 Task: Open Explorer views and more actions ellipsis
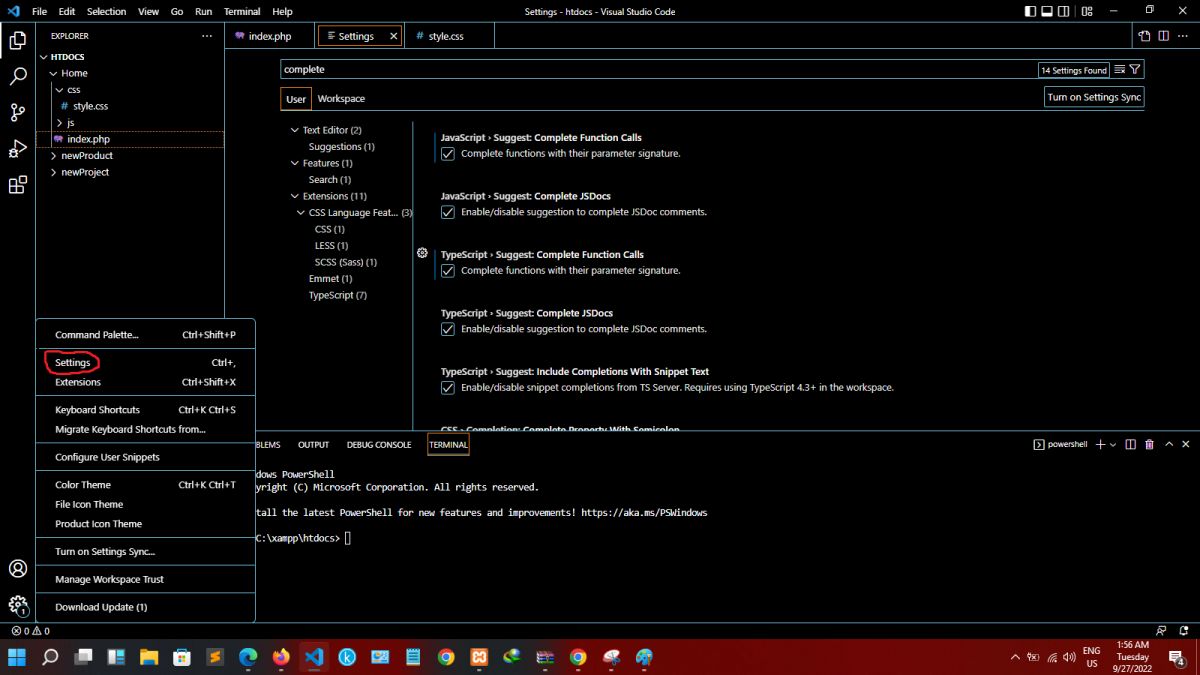pyautogui.click(x=207, y=36)
